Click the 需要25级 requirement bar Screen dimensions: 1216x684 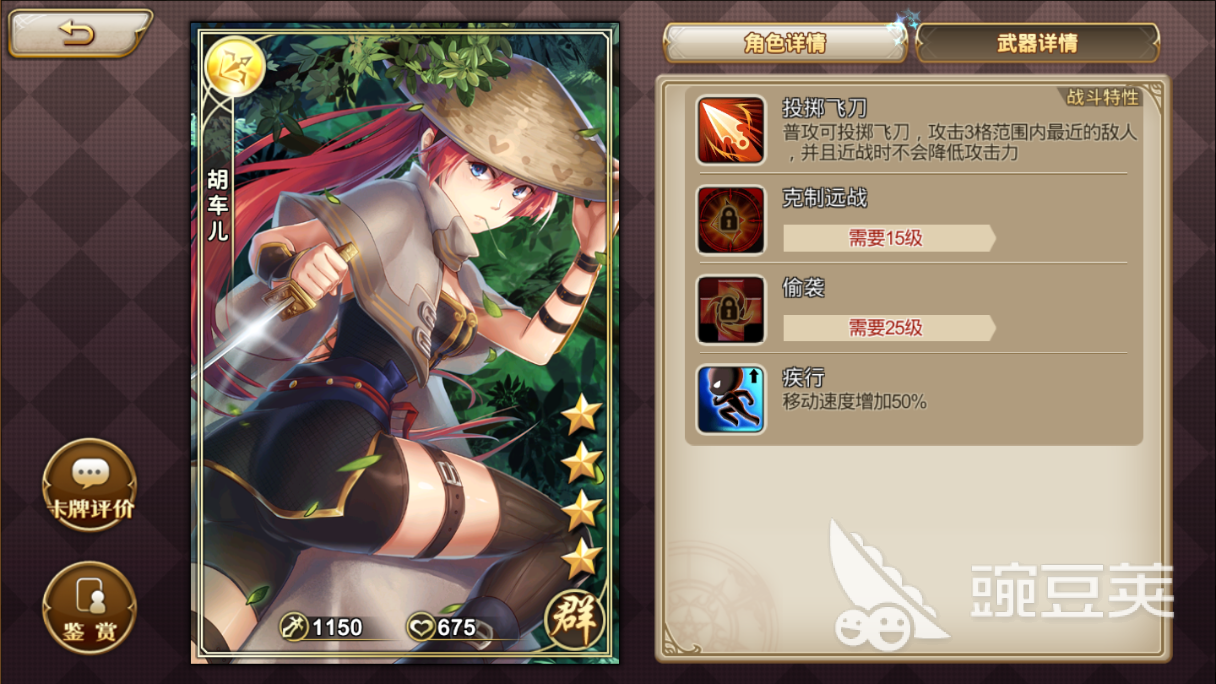(x=889, y=328)
